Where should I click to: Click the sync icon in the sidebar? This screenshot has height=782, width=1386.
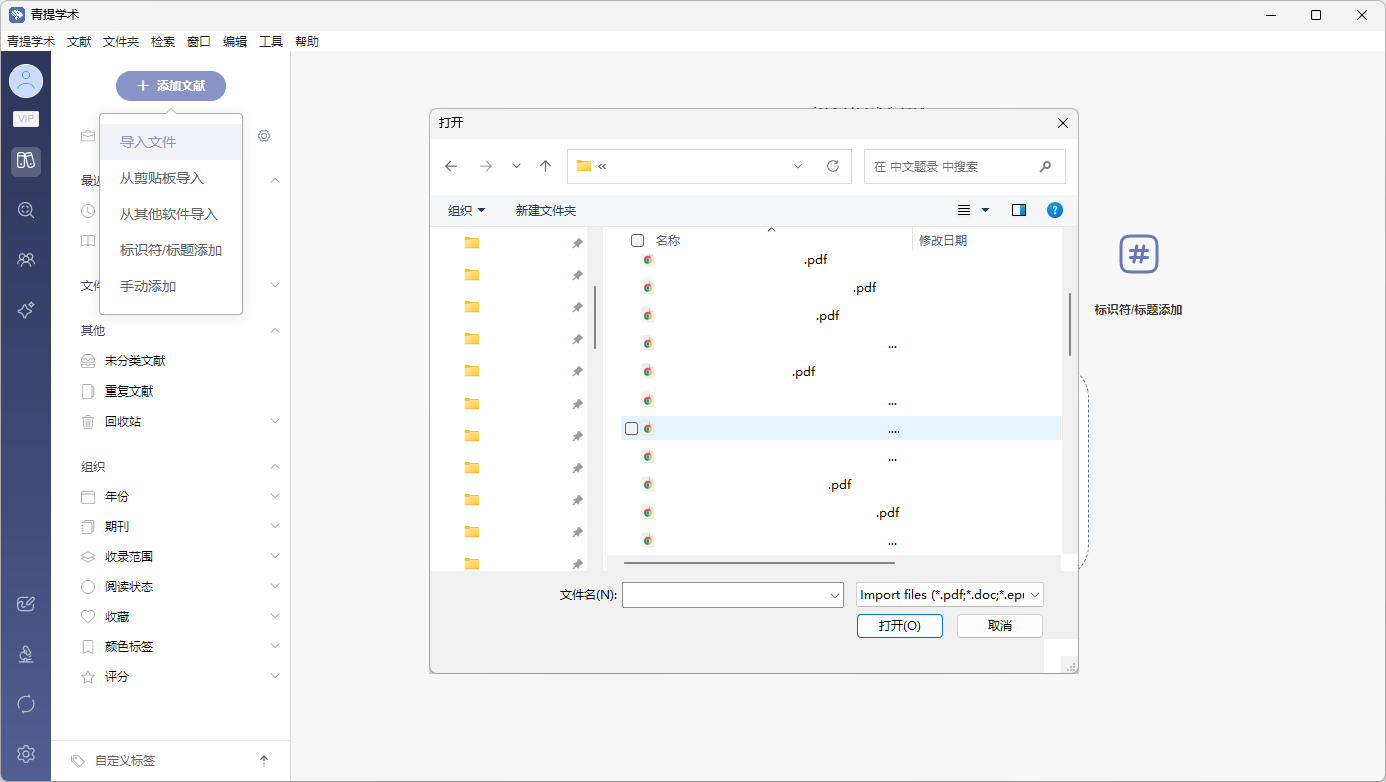[x=26, y=704]
